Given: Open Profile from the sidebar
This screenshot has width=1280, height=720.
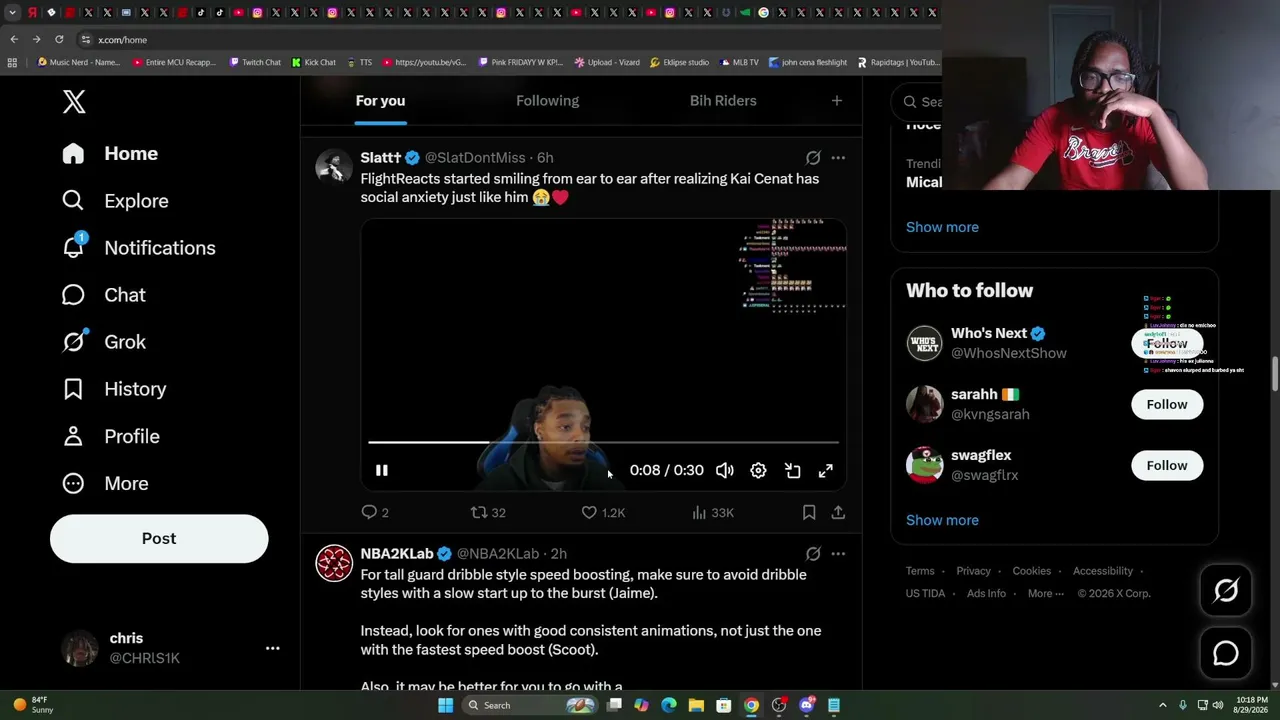Looking at the screenshot, I should (x=110, y=436).
